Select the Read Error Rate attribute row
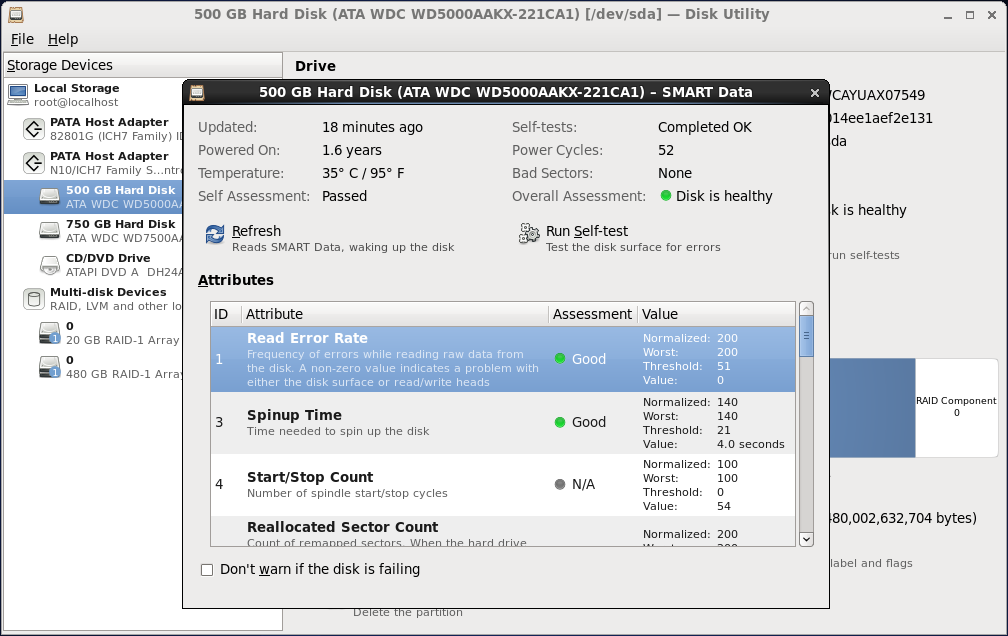 pyautogui.click(x=503, y=359)
